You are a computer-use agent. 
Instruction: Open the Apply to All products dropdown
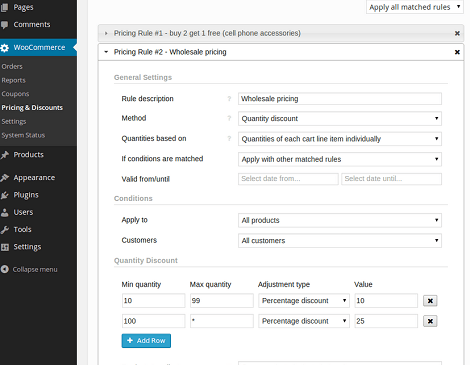pyautogui.click(x=340, y=220)
